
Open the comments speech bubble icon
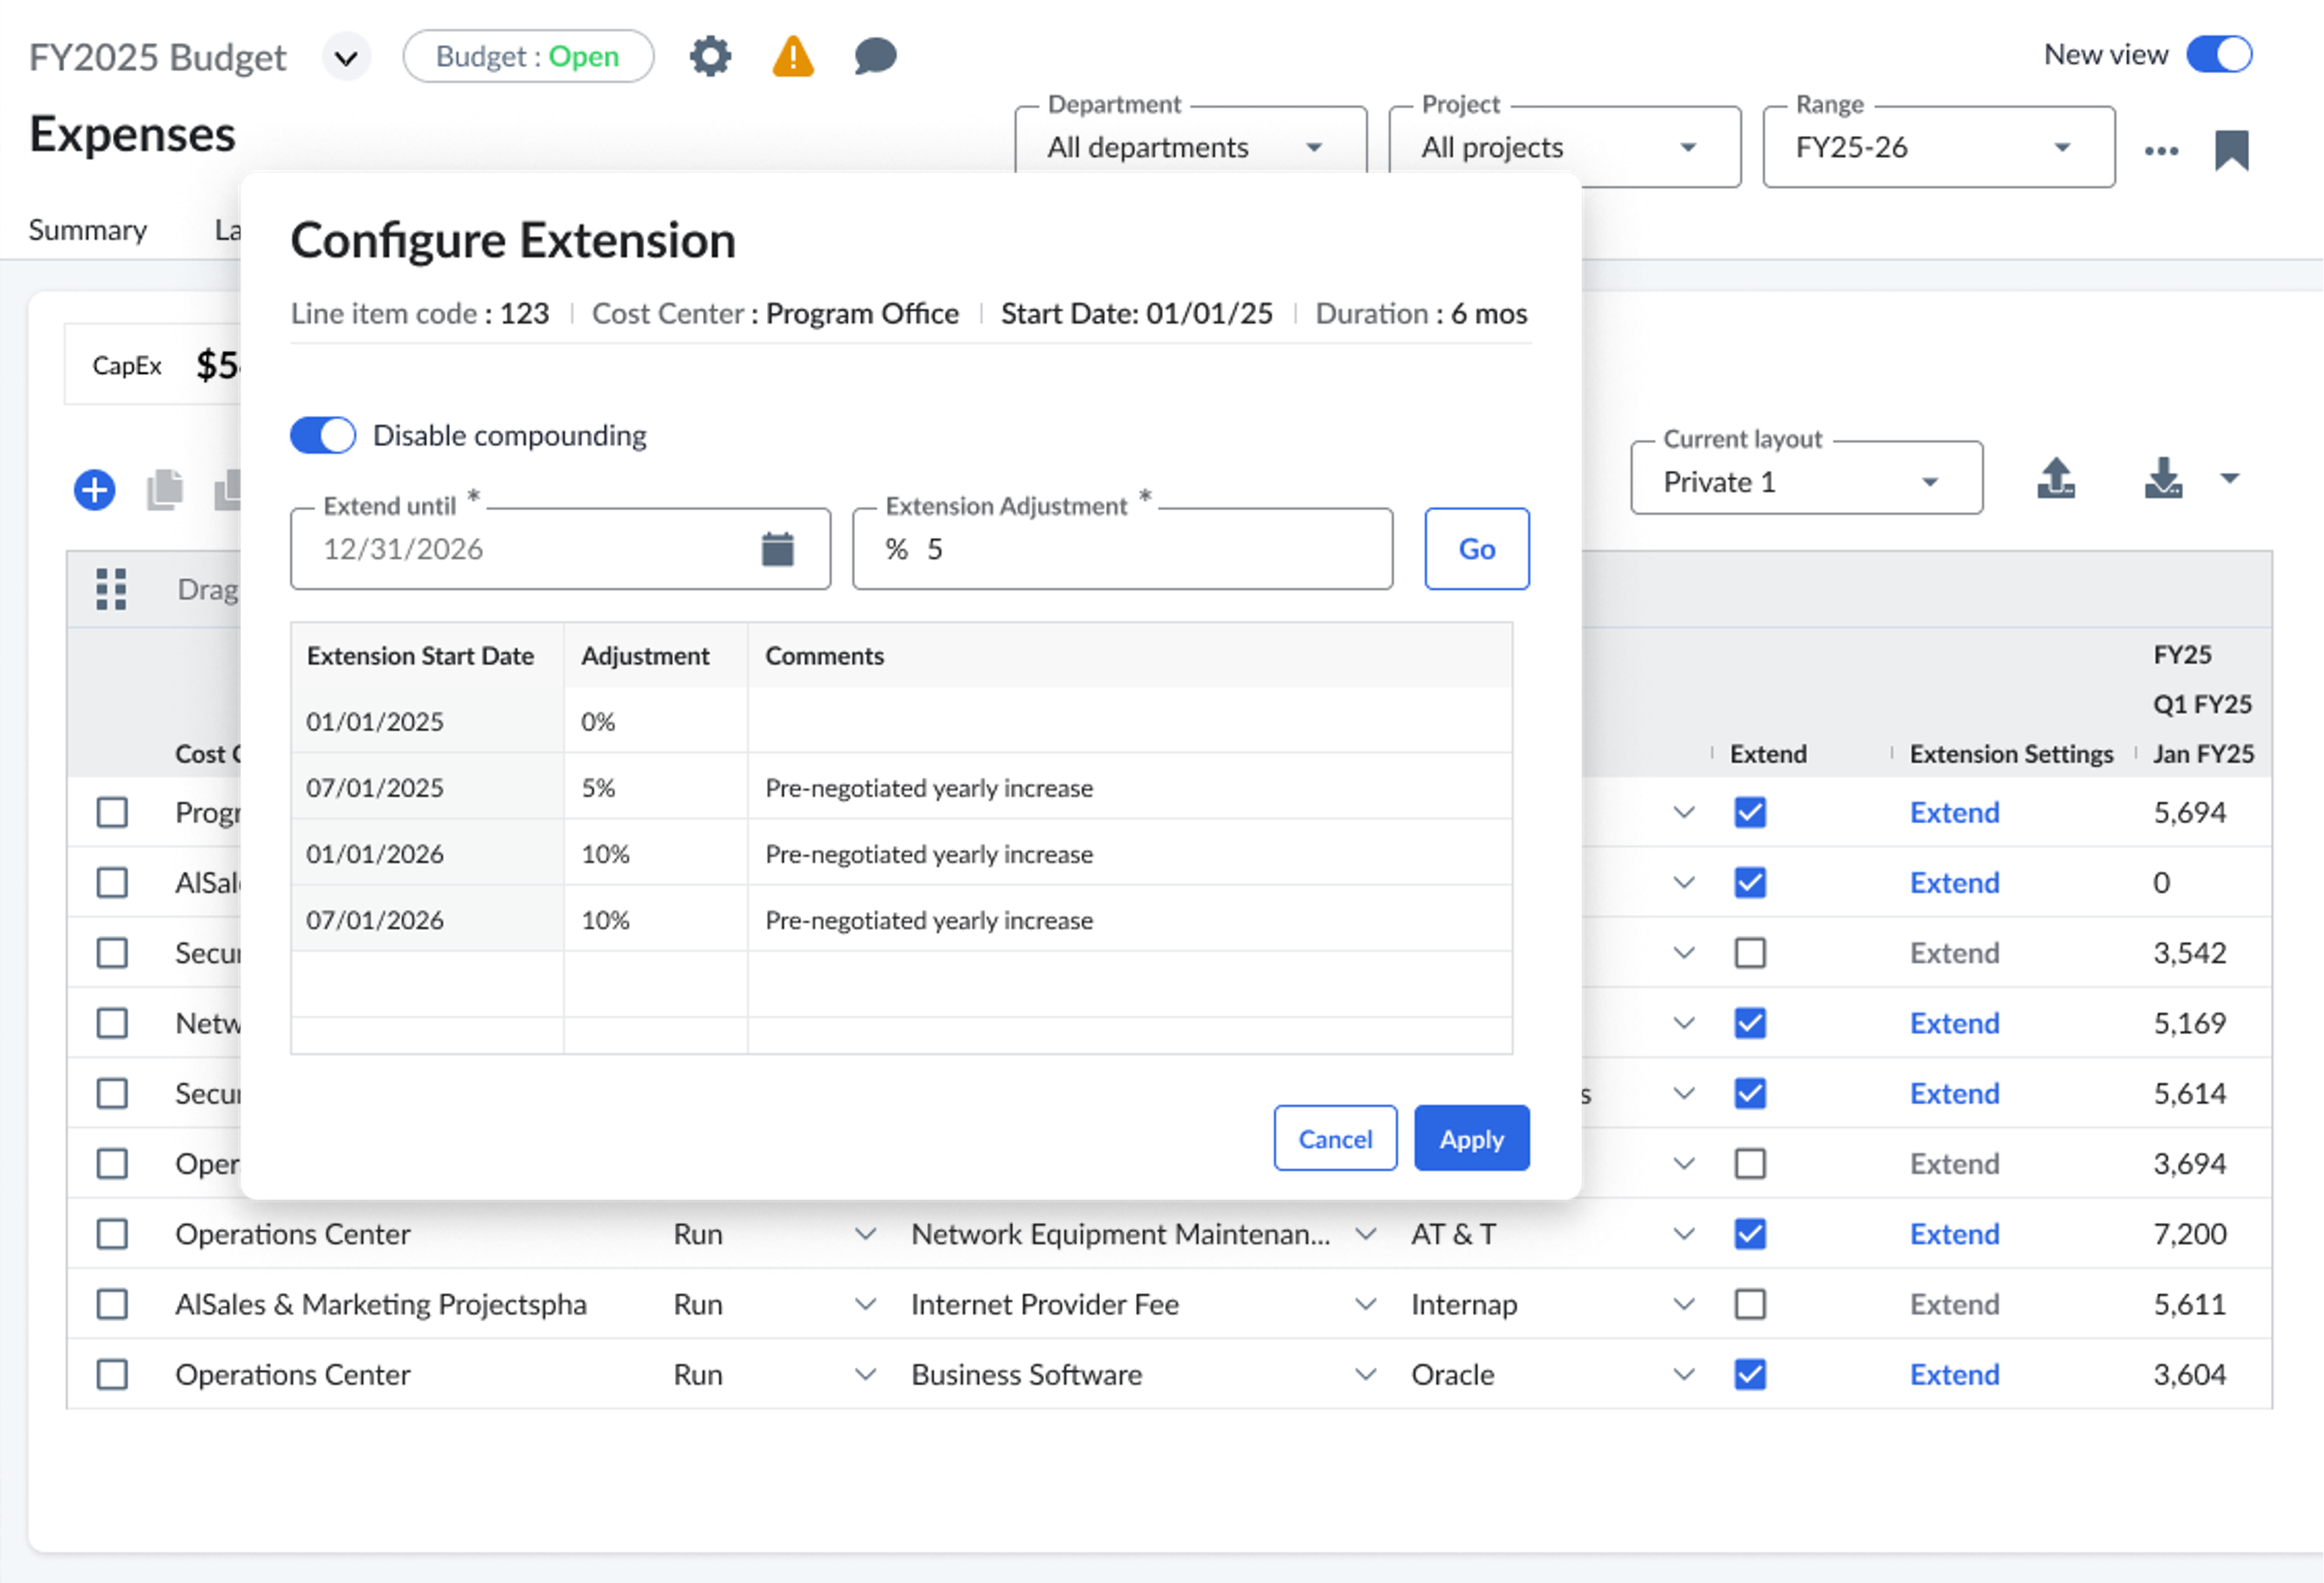(x=875, y=56)
